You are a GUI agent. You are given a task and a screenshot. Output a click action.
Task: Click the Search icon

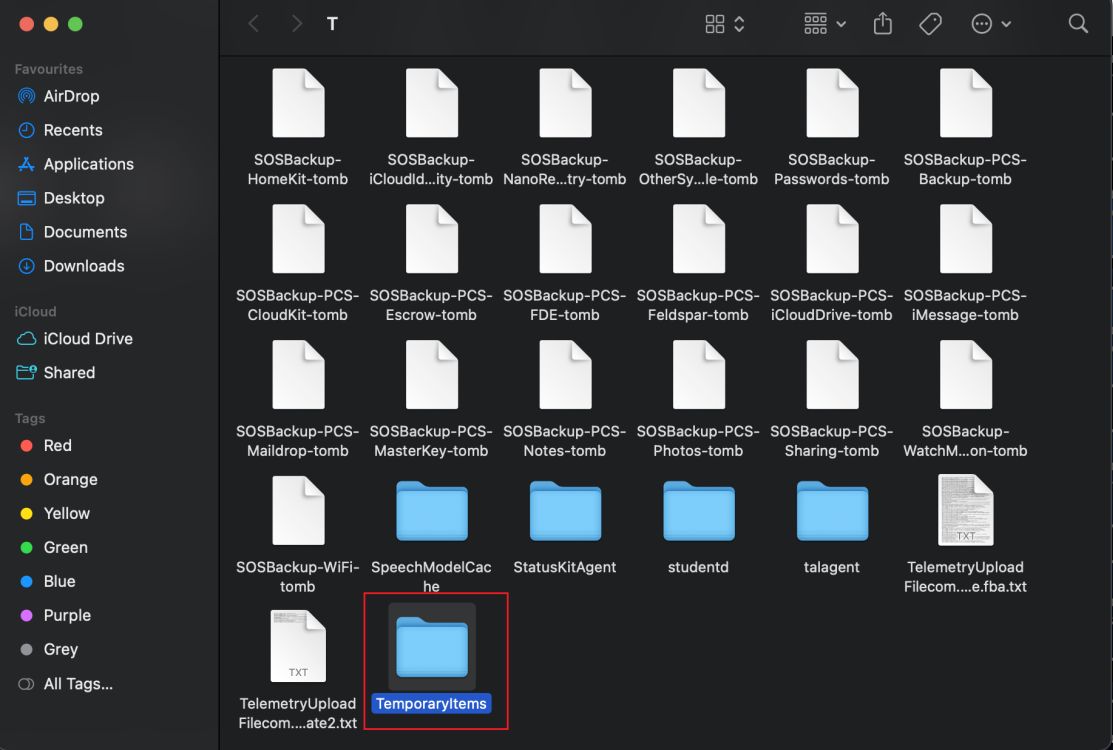click(1078, 23)
